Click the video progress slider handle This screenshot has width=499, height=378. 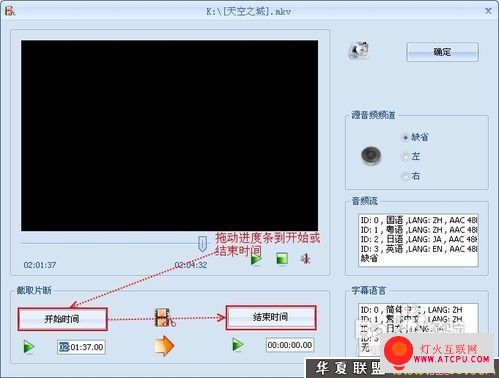click(202, 244)
